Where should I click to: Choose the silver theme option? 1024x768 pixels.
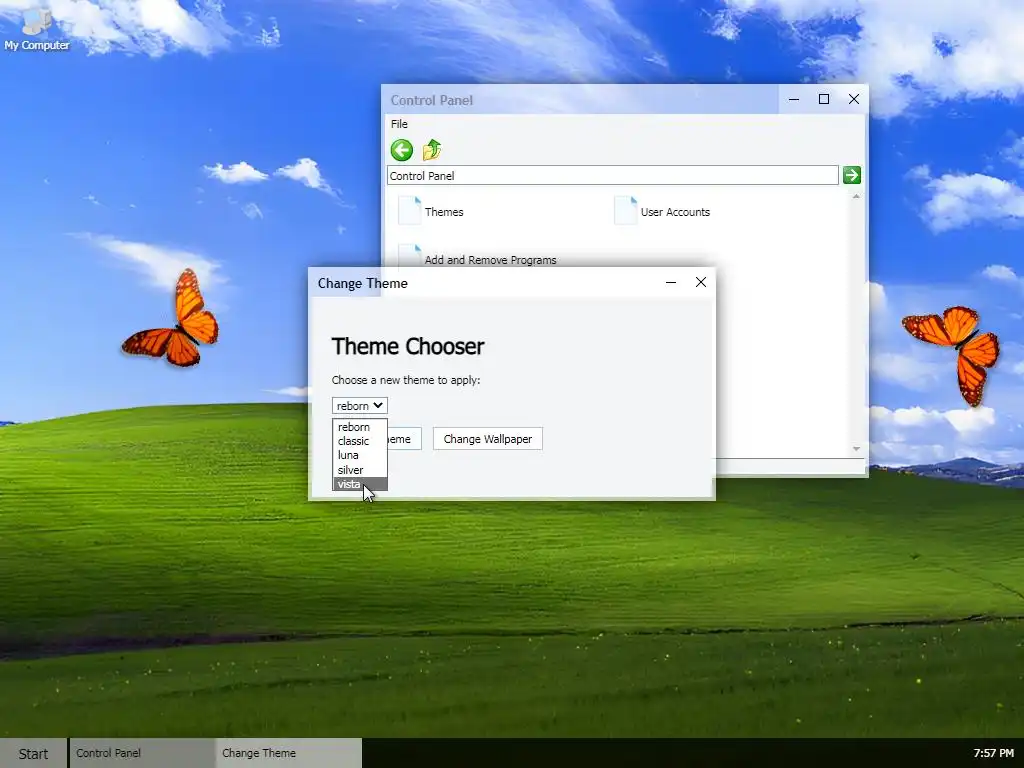click(x=360, y=470)
